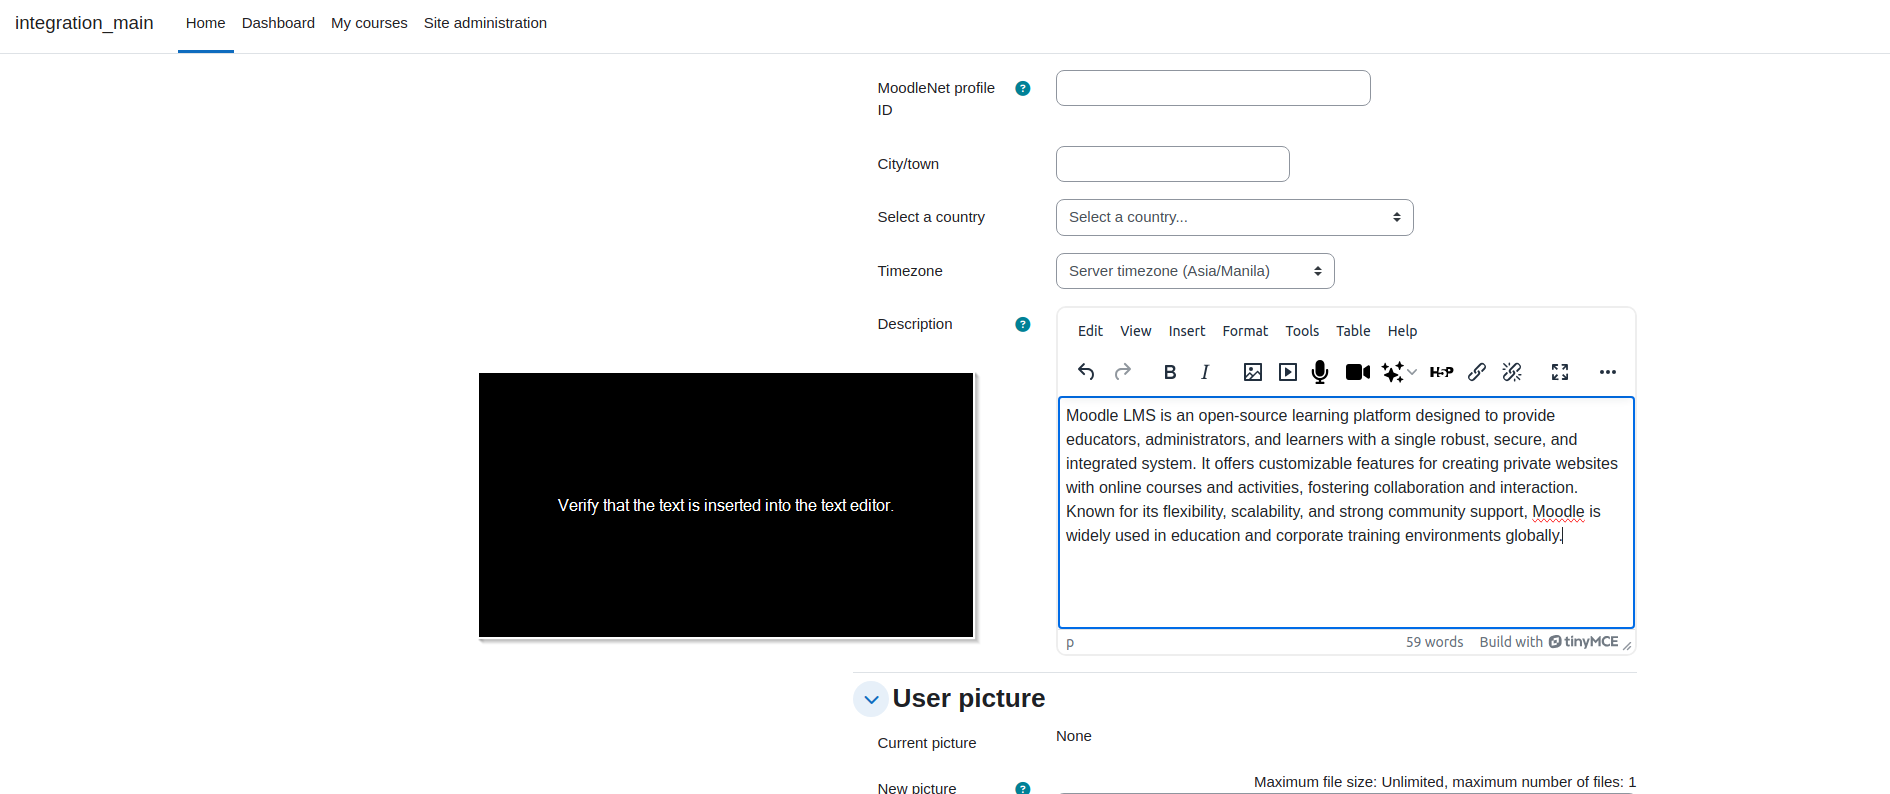Open the editor Help menu
The width and height of the screenshot is (1890, 794).
point(1402,331)
